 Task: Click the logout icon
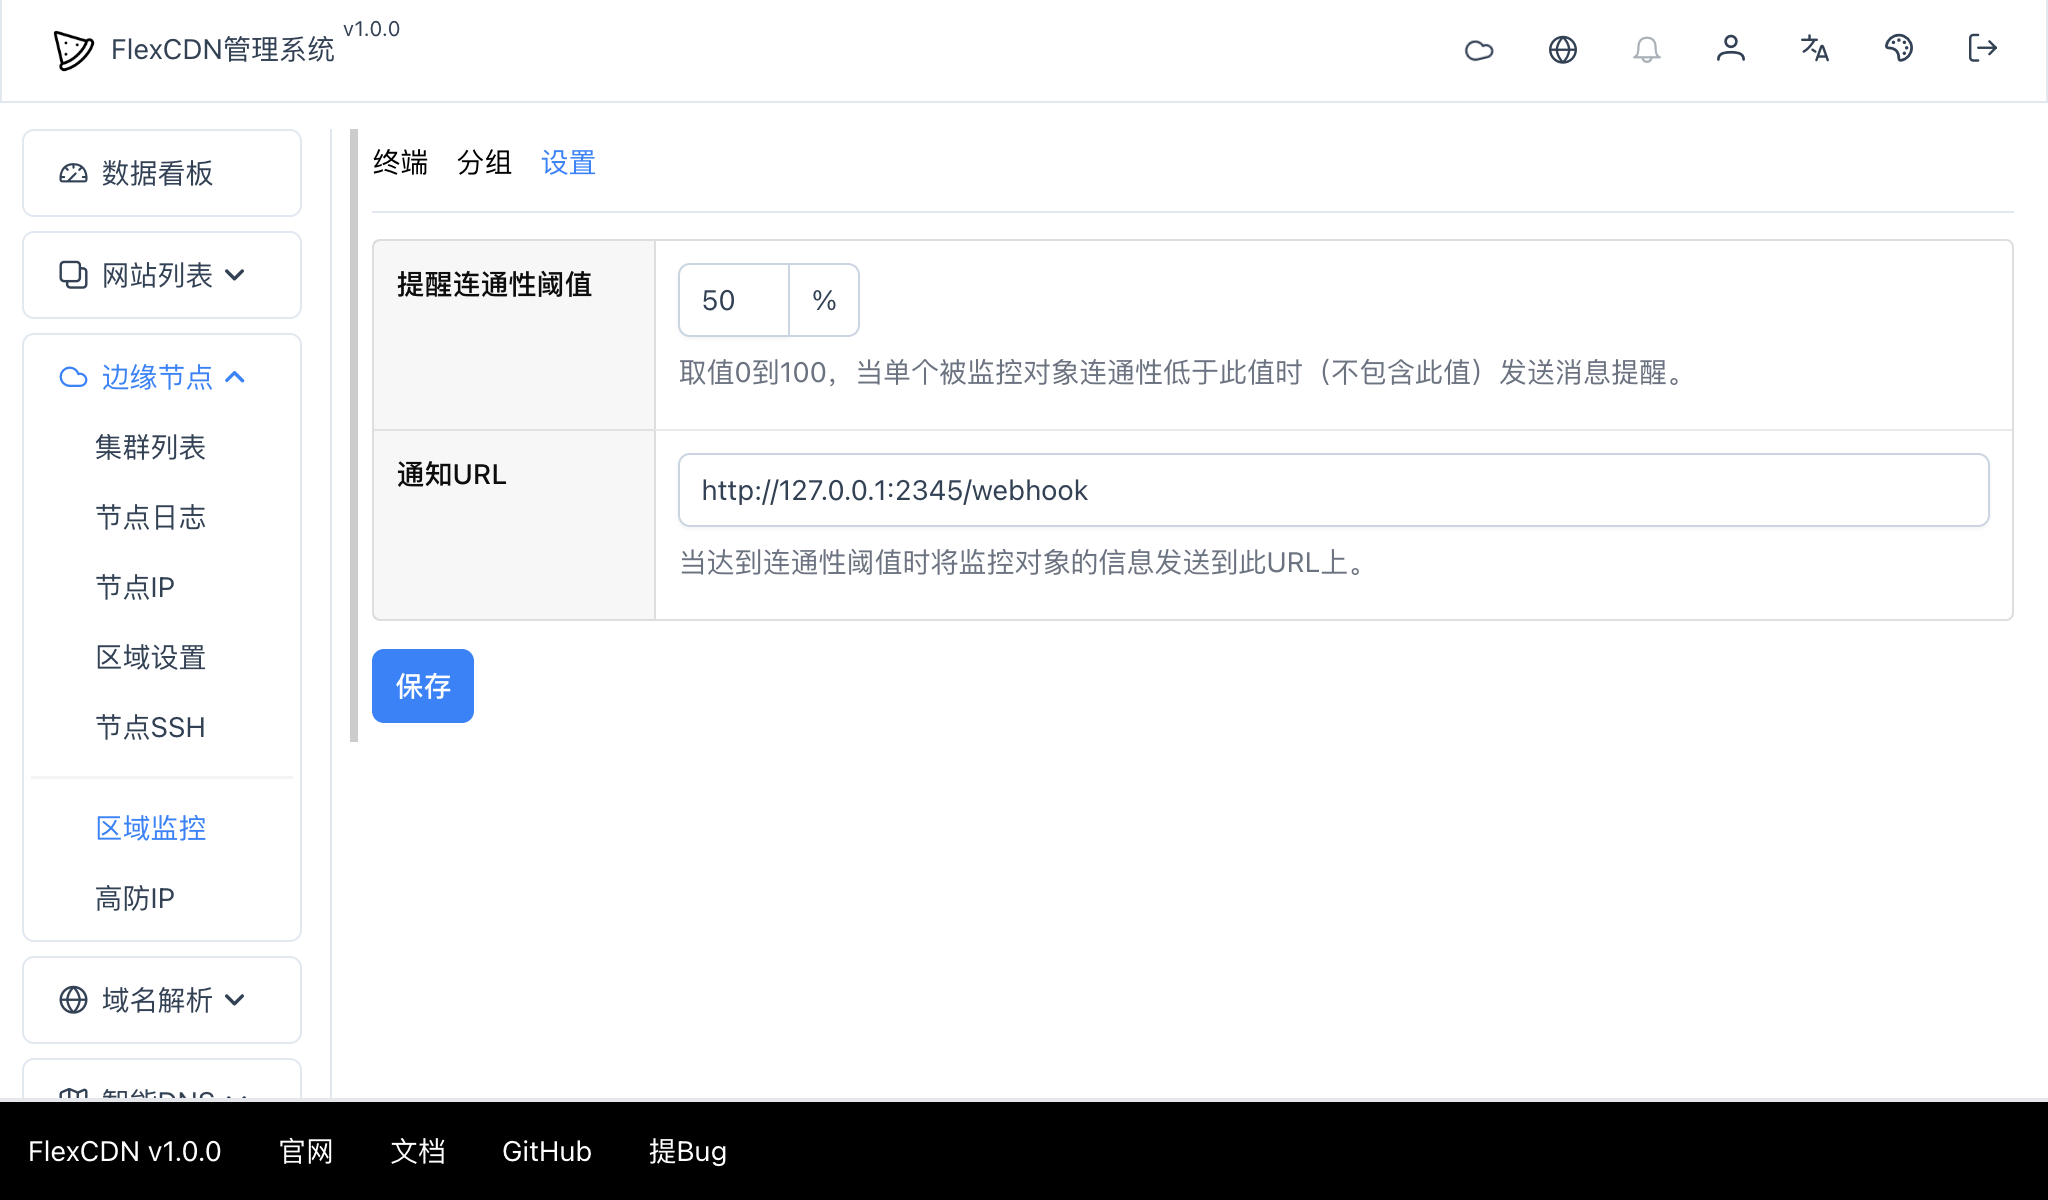1982,49
